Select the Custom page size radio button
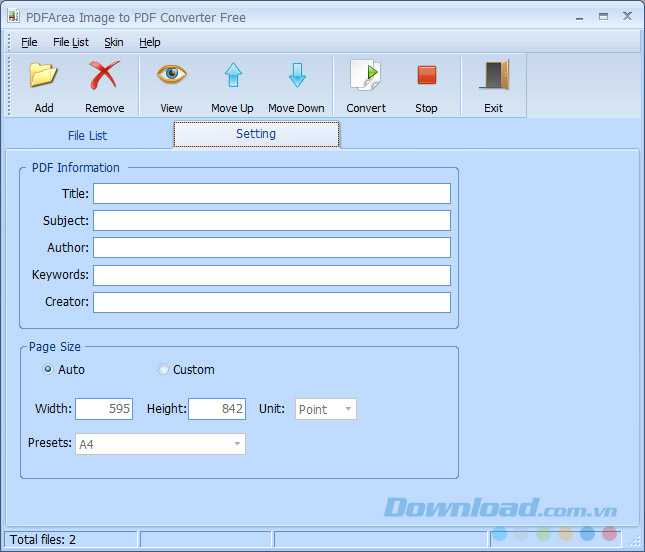 [x=164, y=370]
